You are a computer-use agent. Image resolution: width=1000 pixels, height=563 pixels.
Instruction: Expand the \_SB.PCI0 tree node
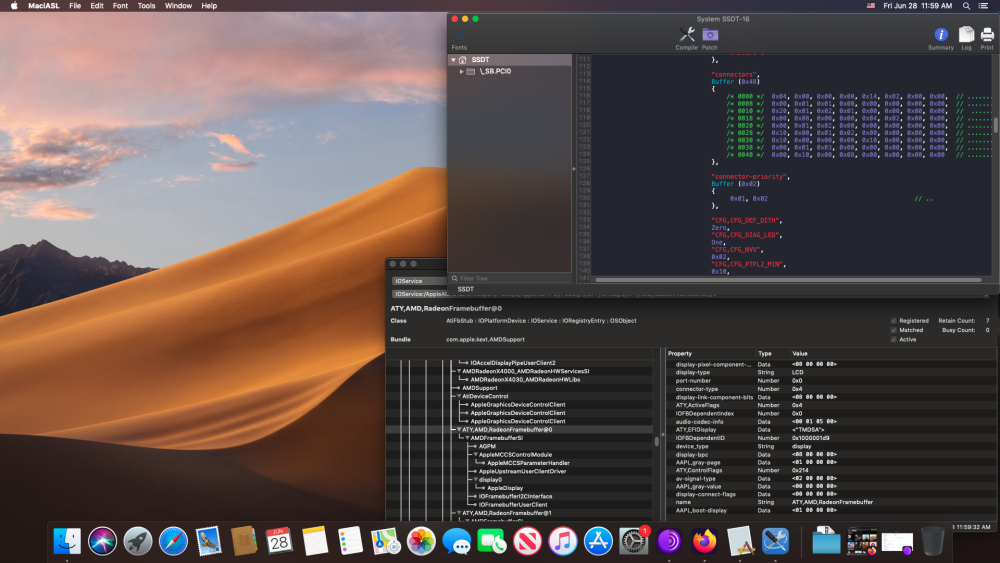pyautogui.click(x=461, y=71)
